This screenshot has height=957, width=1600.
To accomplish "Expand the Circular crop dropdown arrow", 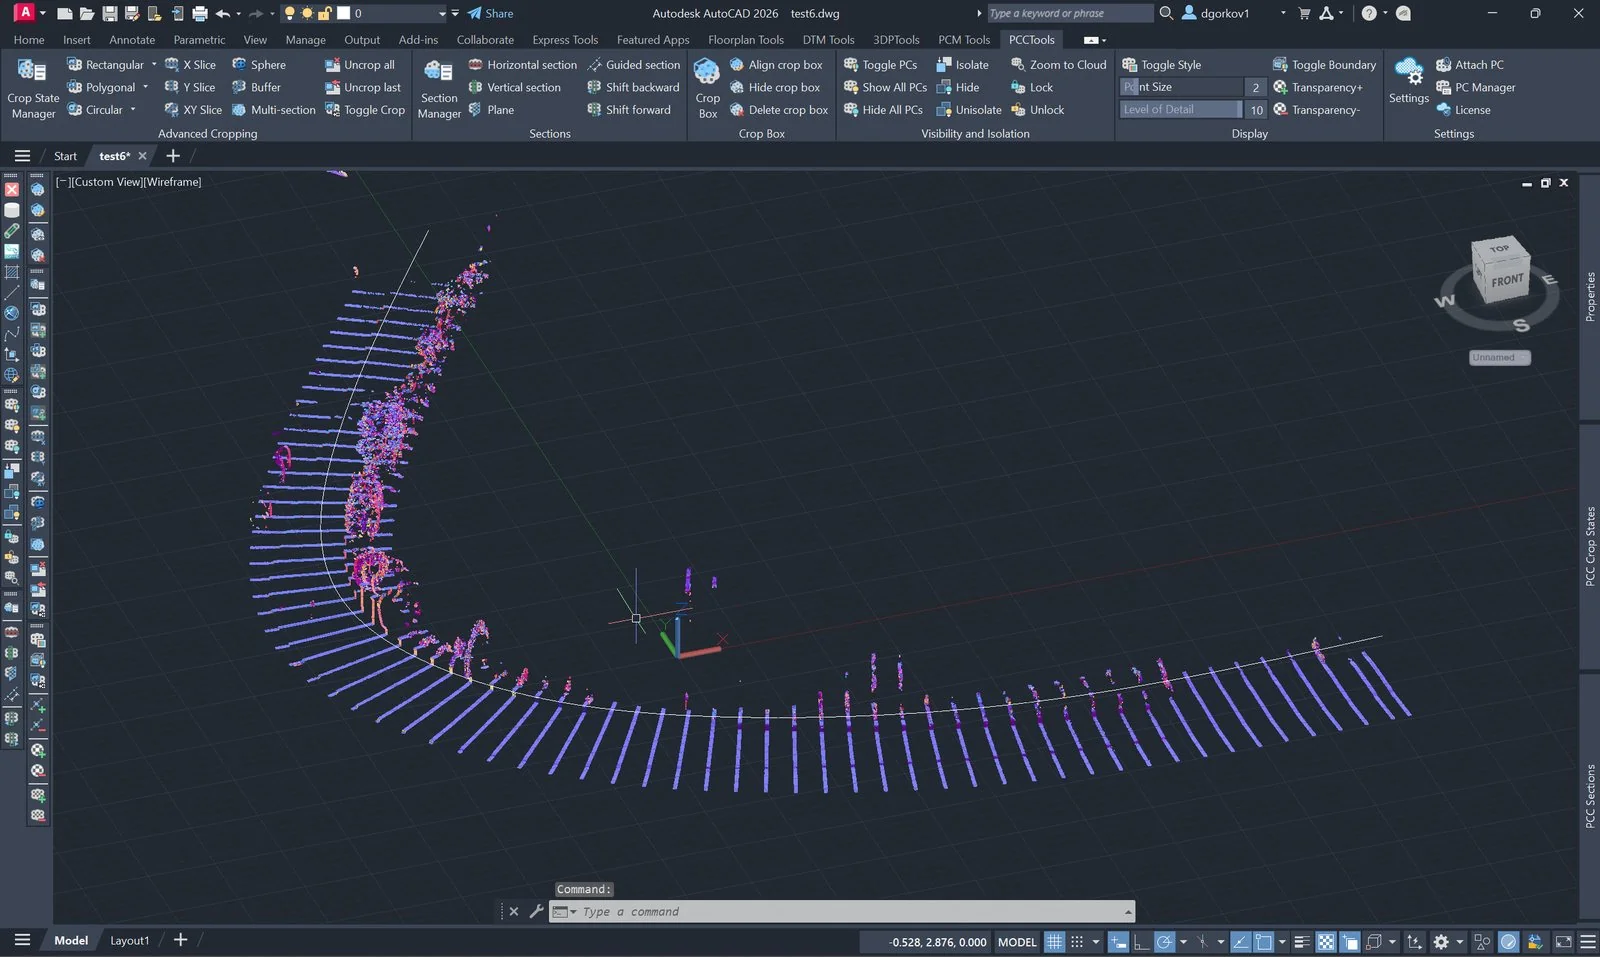I will 132,110.
